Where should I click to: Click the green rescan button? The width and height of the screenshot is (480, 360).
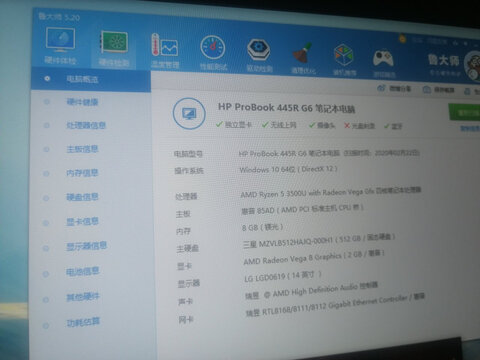click(464, 112)
